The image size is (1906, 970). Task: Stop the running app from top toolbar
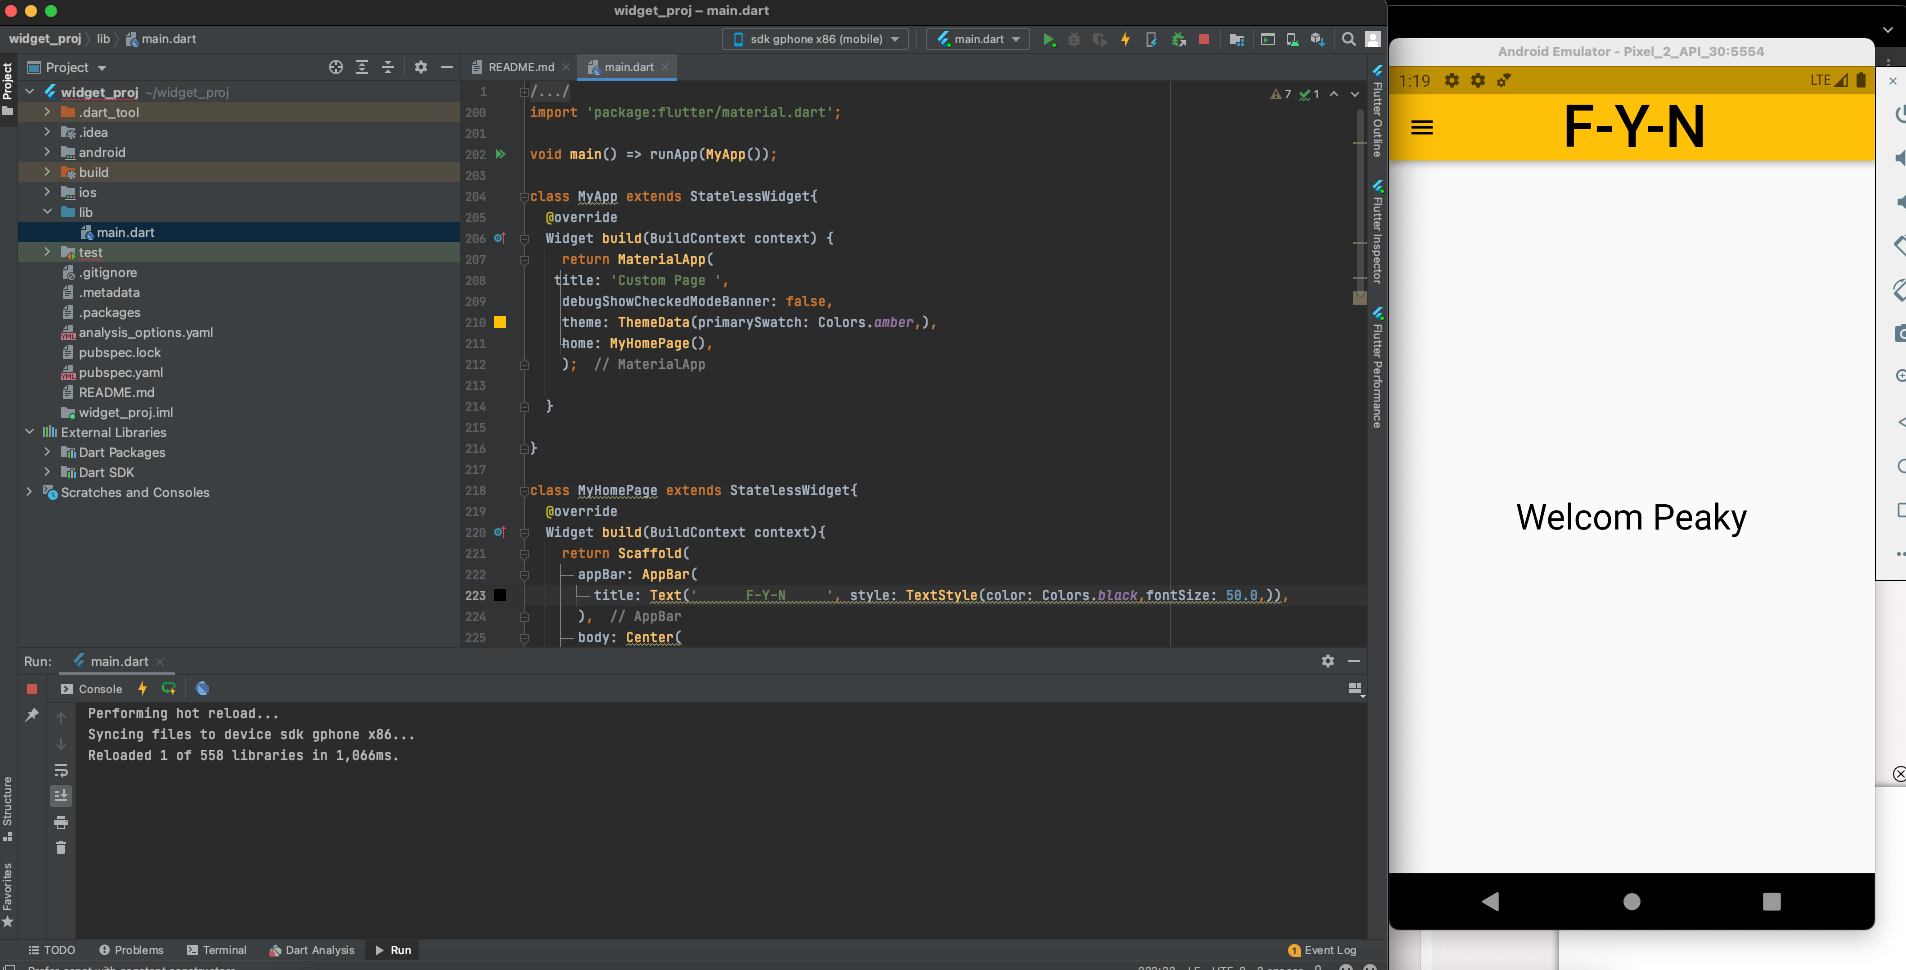point(1204,39)
